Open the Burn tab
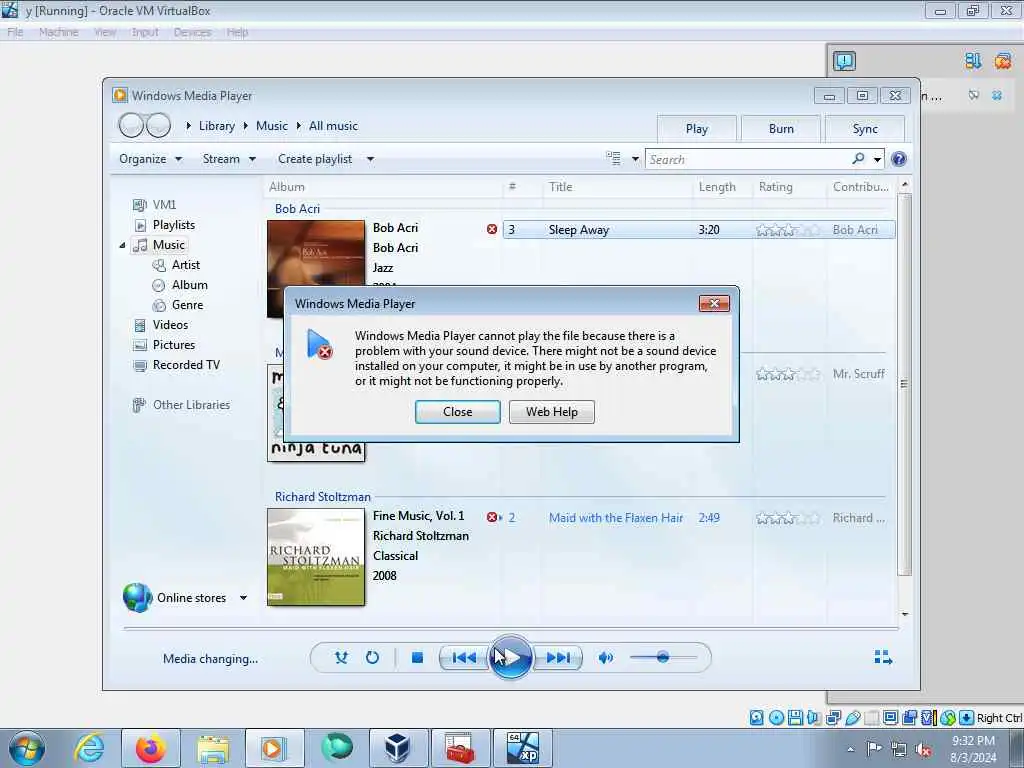This screenshot has width=1024, height=768. tap(781, 129)
